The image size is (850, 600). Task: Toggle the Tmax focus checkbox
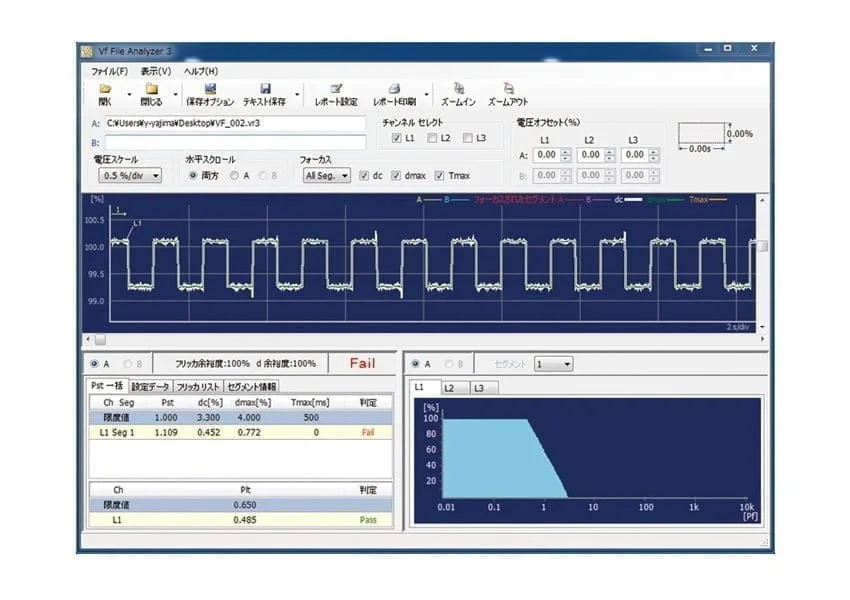point(440,176)
